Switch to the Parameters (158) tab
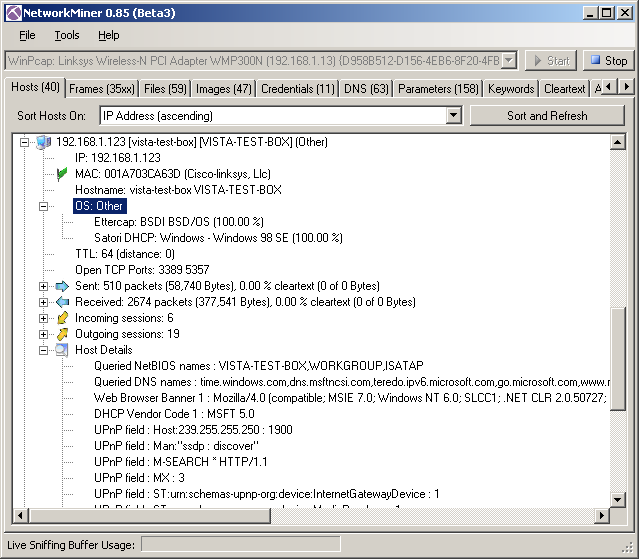The width and height of the screenshot is (639, 559). click(438, 89)
